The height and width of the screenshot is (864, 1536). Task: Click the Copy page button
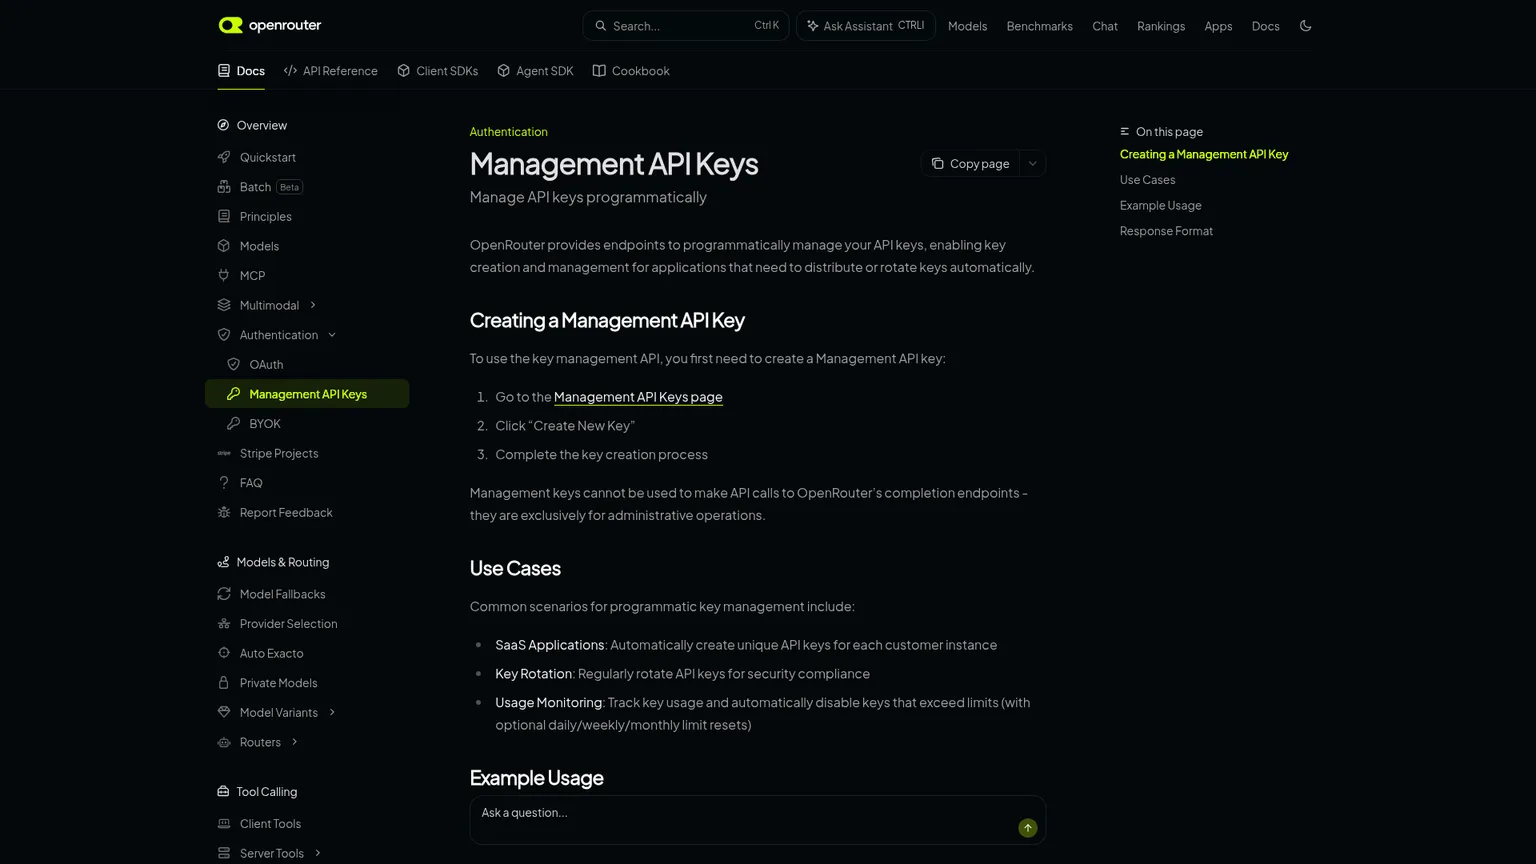click(970, 164)
